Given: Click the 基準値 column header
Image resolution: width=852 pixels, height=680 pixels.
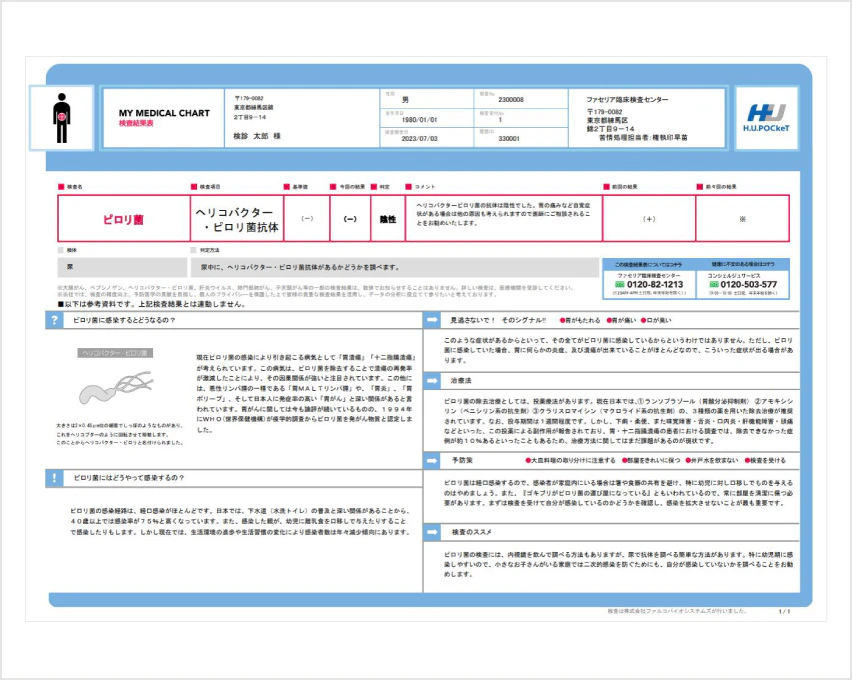Looking at the screenshot, I should (x=300, y=187).
